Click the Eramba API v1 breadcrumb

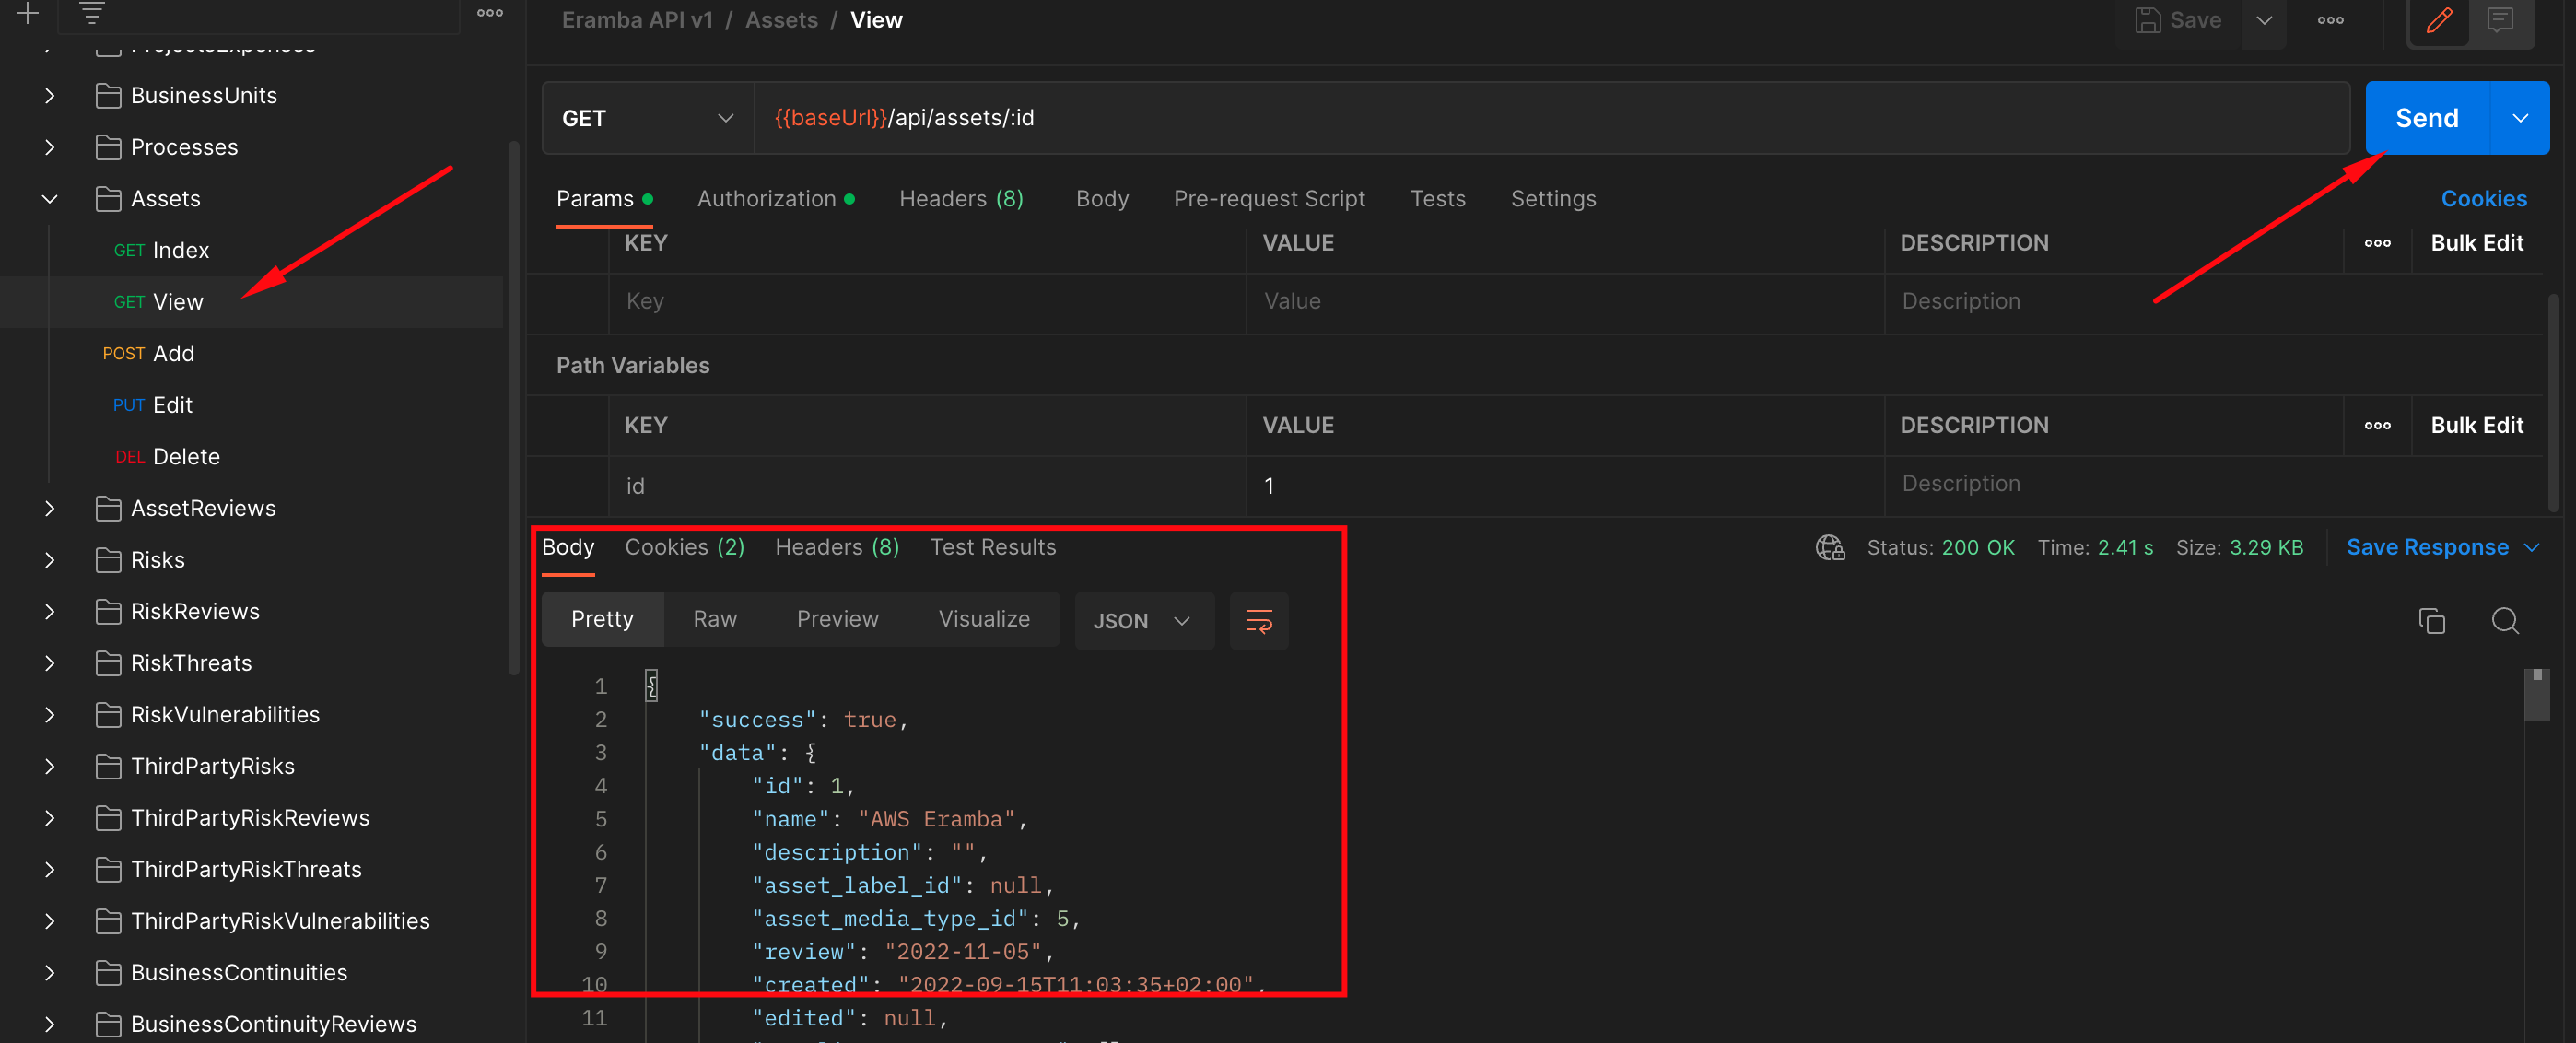tap(637, 20)
